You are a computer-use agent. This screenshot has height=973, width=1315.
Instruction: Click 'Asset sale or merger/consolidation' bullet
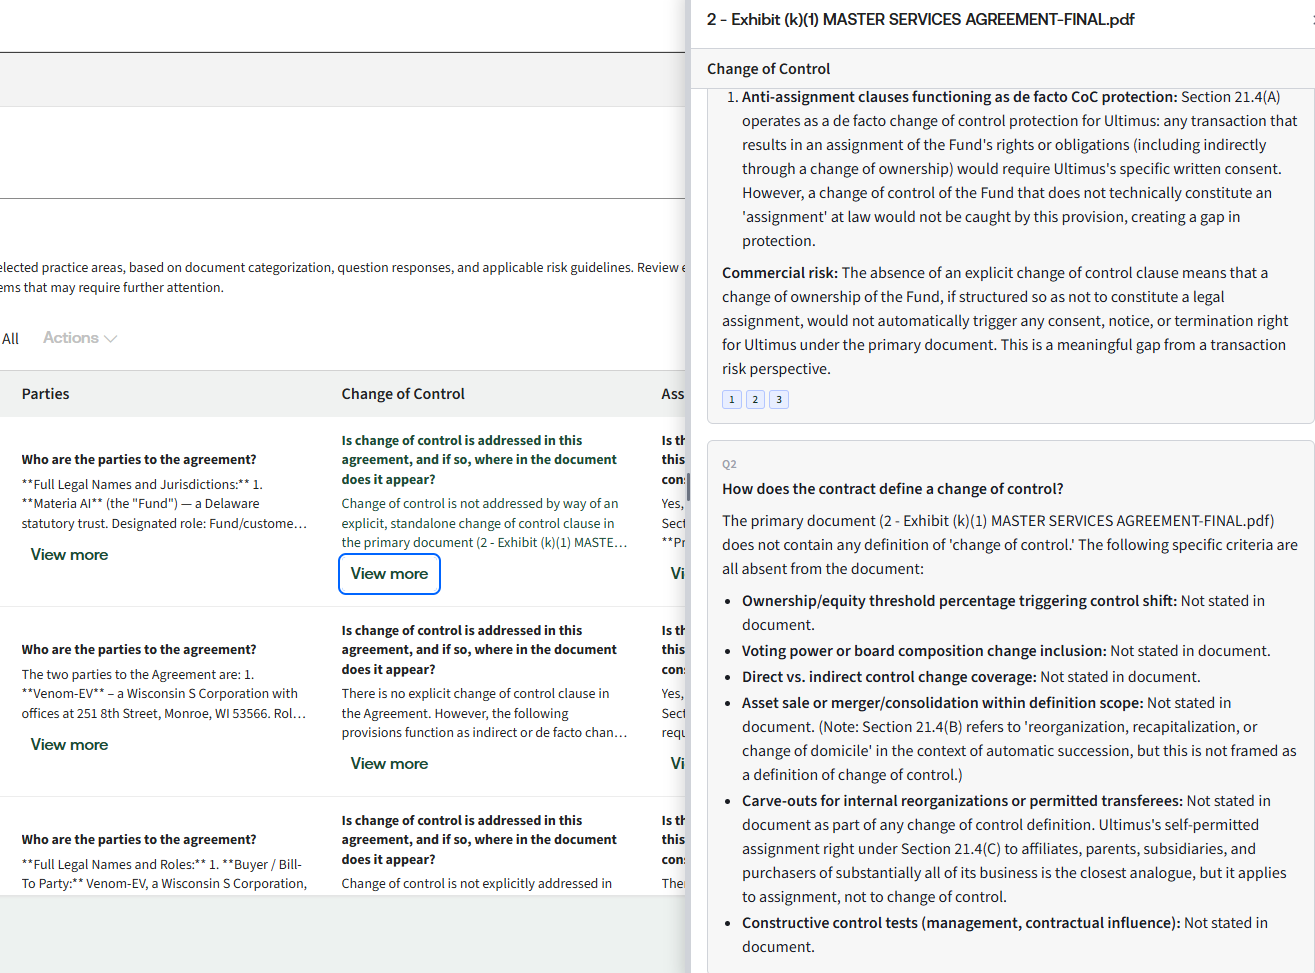[1019, 739]
